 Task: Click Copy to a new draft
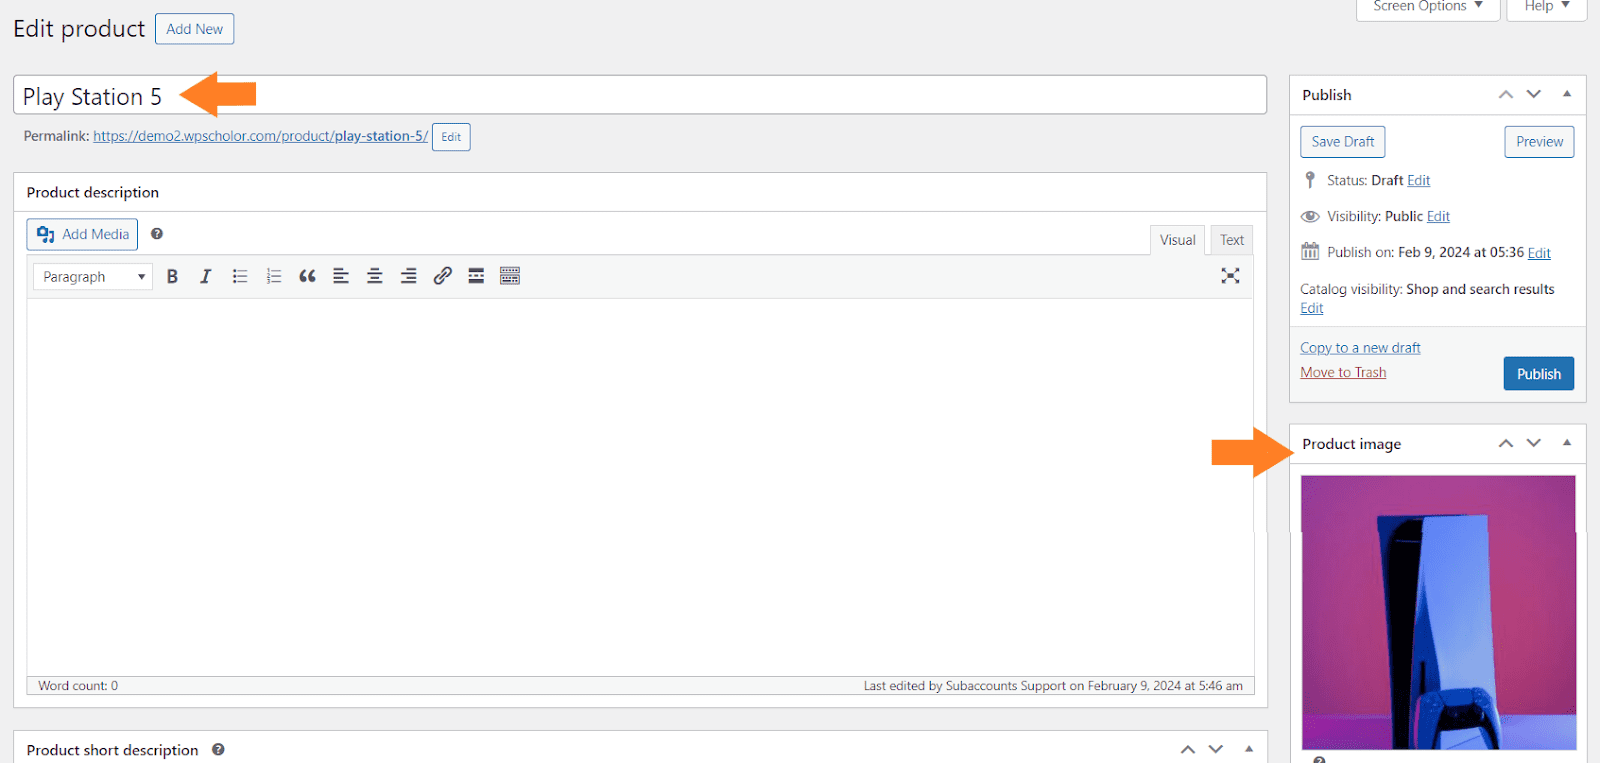[x=1360, y=348]
